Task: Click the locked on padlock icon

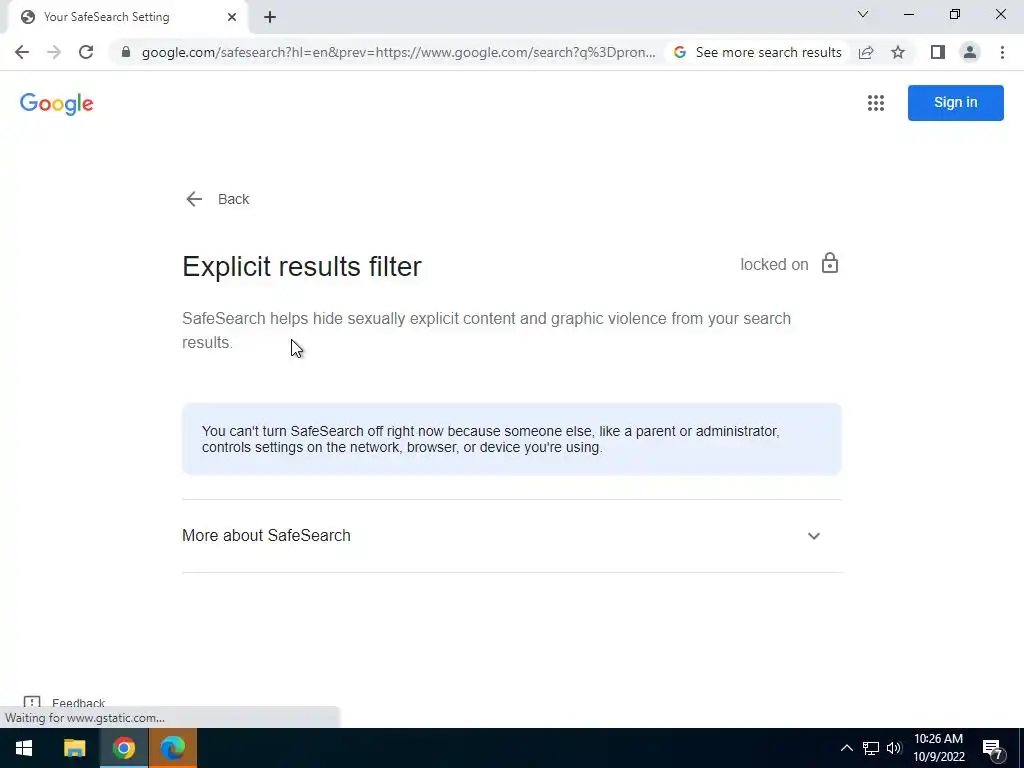Action: pyautogui.click(x=830, y=263)
